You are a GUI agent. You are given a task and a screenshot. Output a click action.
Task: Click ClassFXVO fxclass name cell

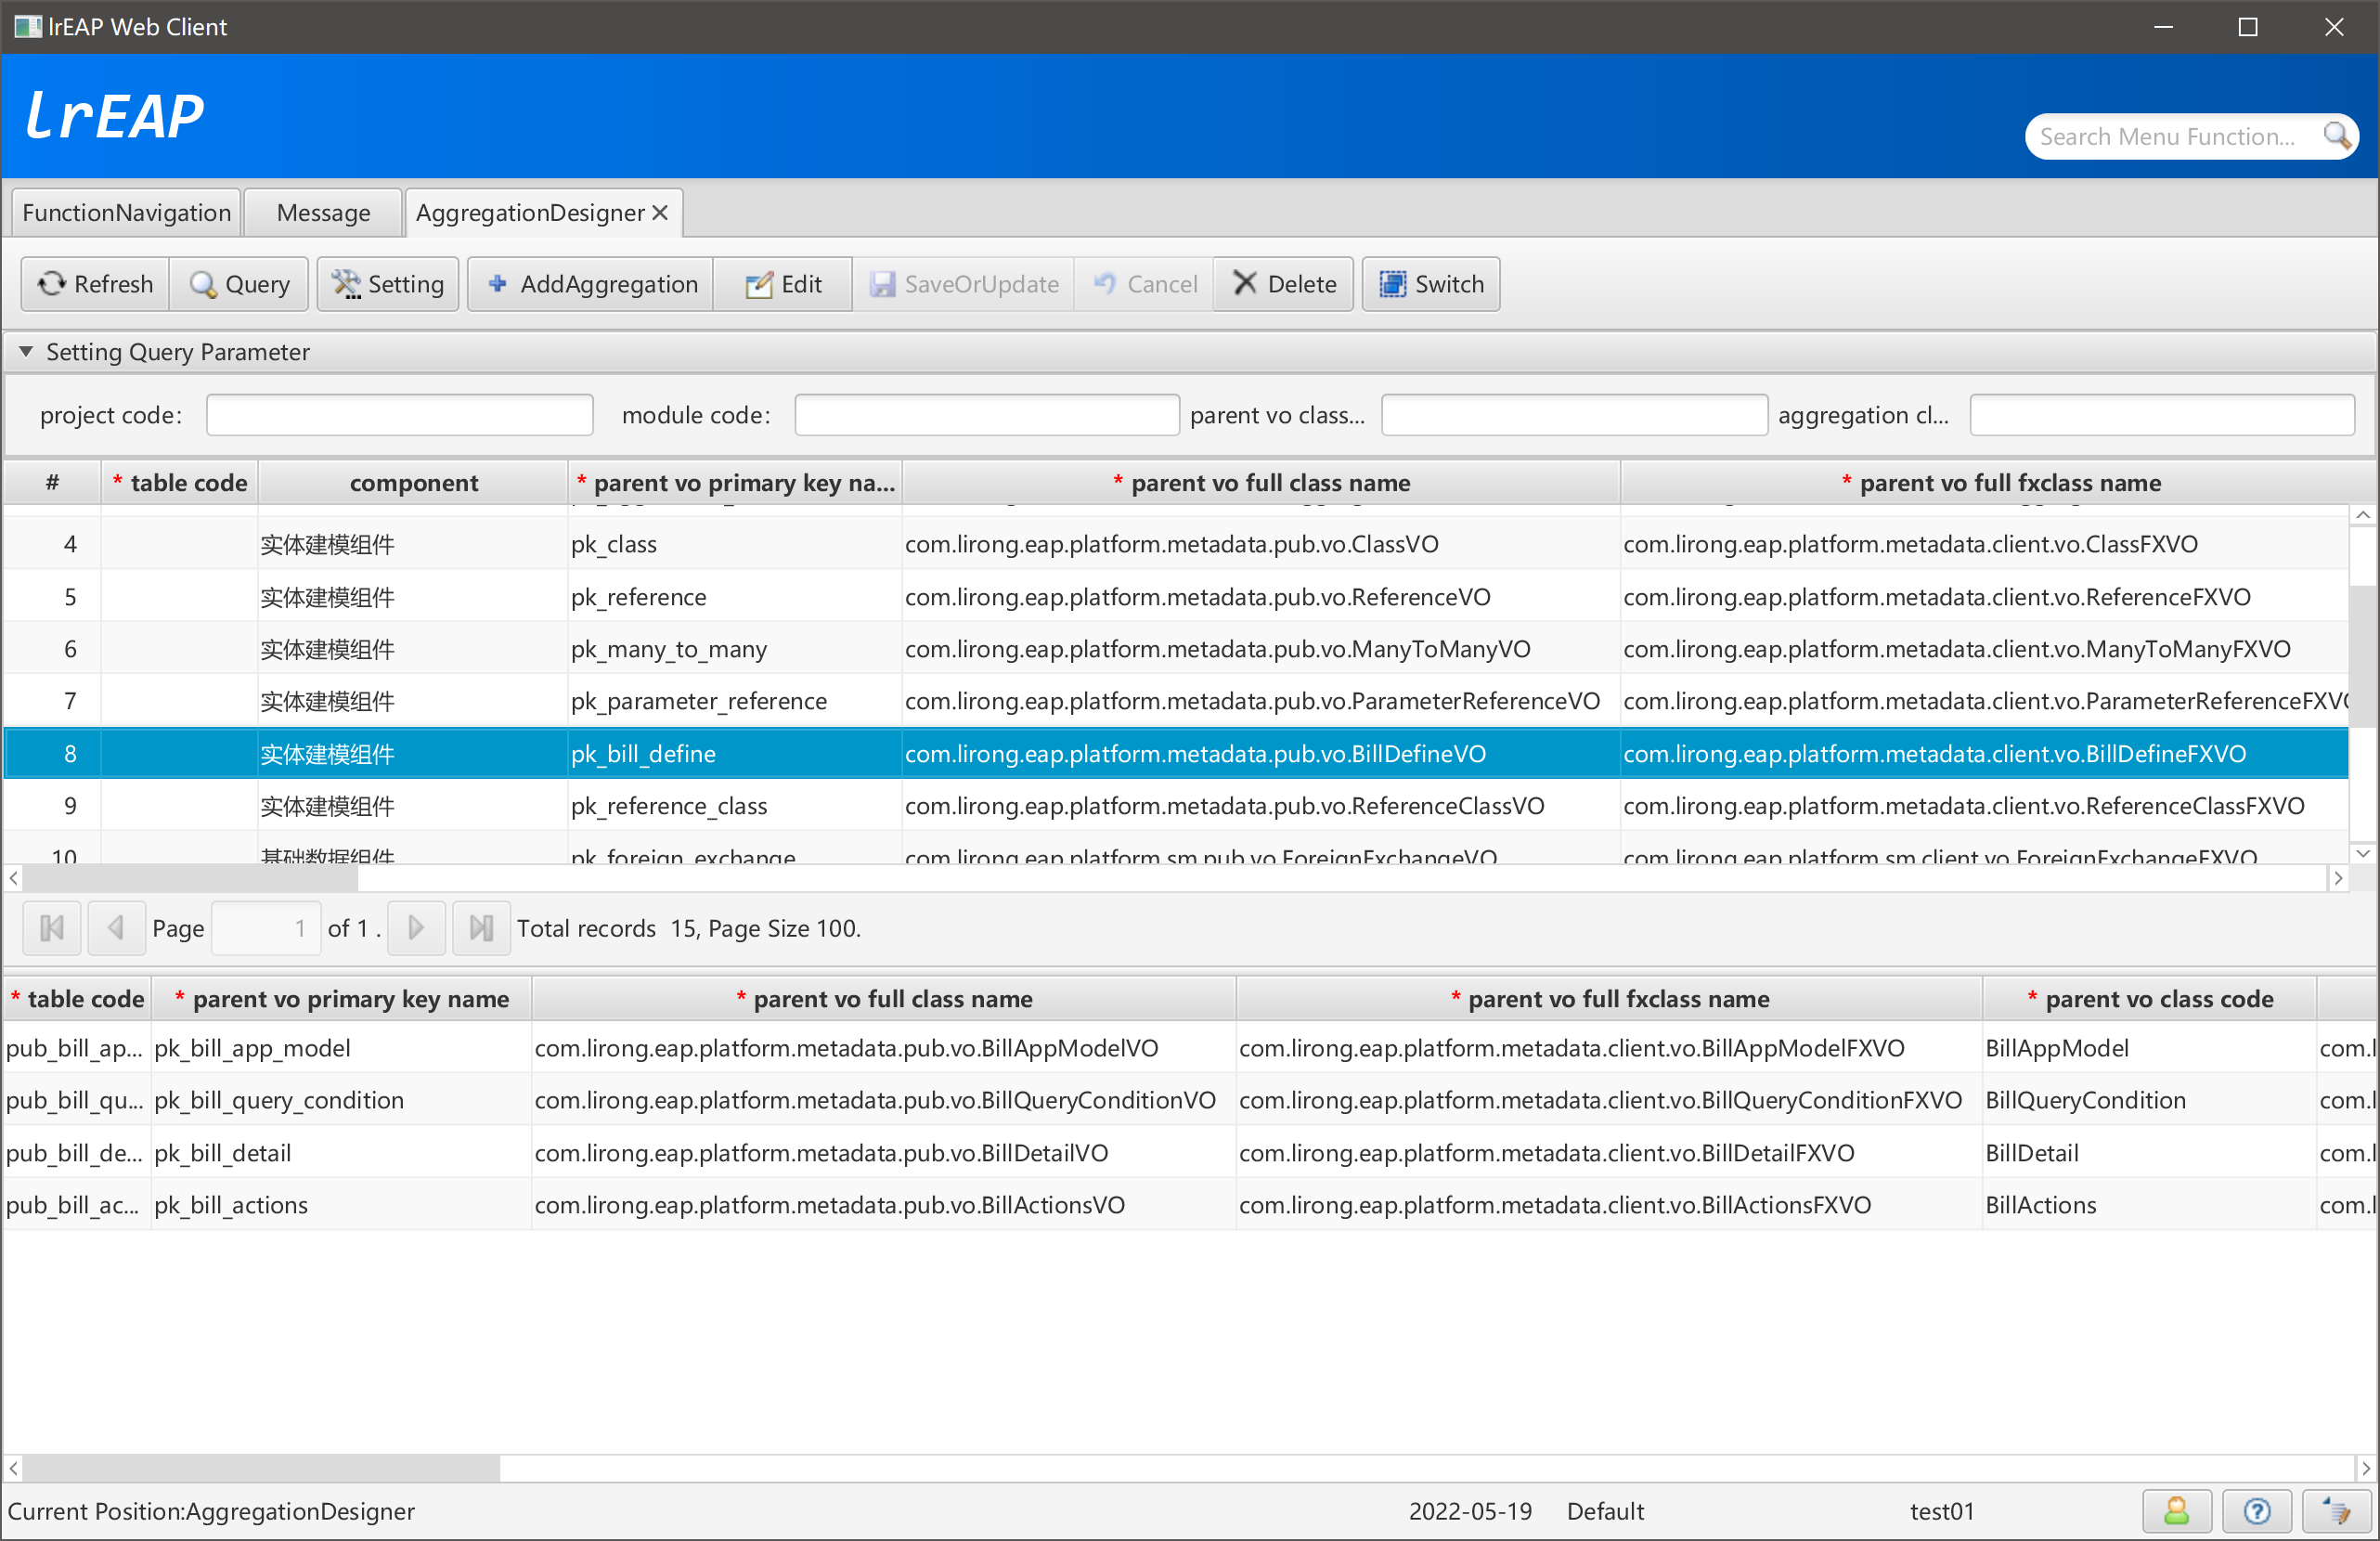[x=1984, y=544]
